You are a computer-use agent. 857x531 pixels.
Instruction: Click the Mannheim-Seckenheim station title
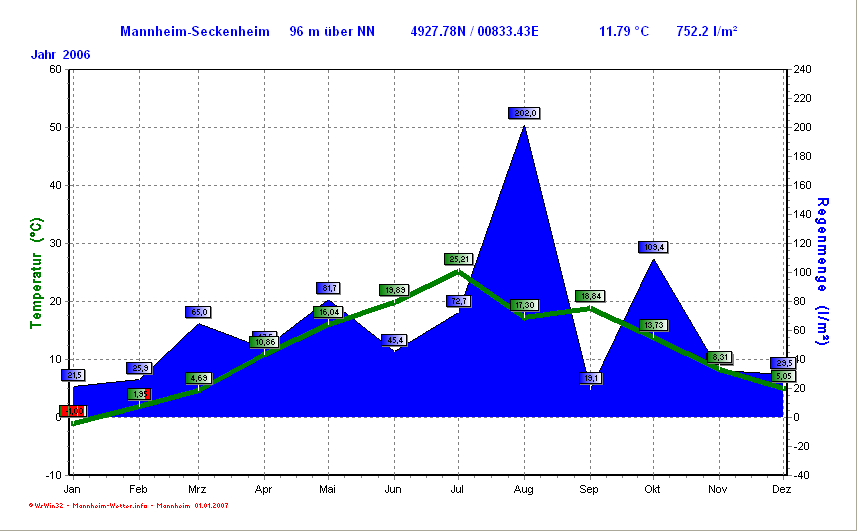click(x=194, y=32)
